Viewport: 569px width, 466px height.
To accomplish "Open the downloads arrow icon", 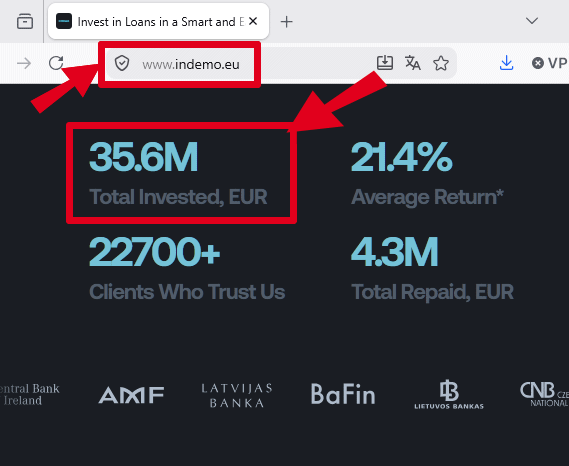I will coord(506,63).
